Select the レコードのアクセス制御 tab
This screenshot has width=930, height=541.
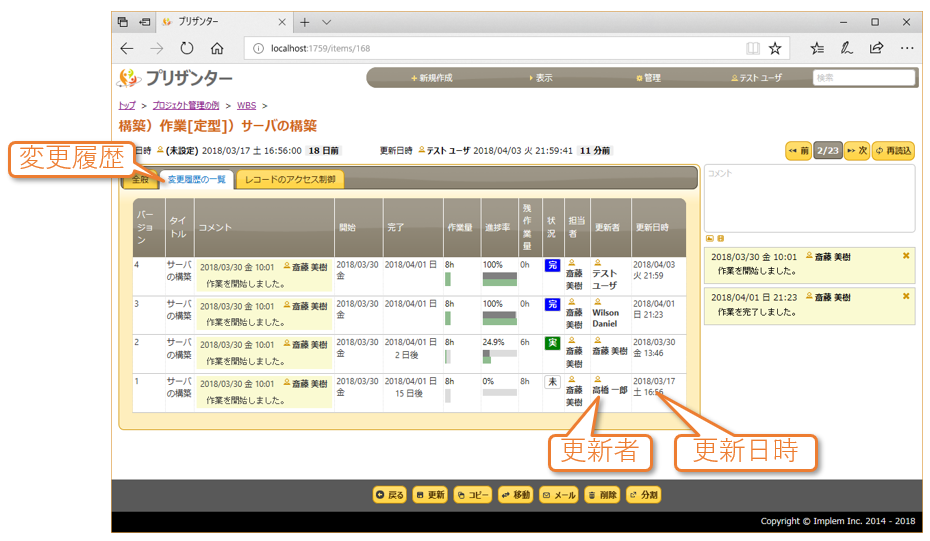290,180
